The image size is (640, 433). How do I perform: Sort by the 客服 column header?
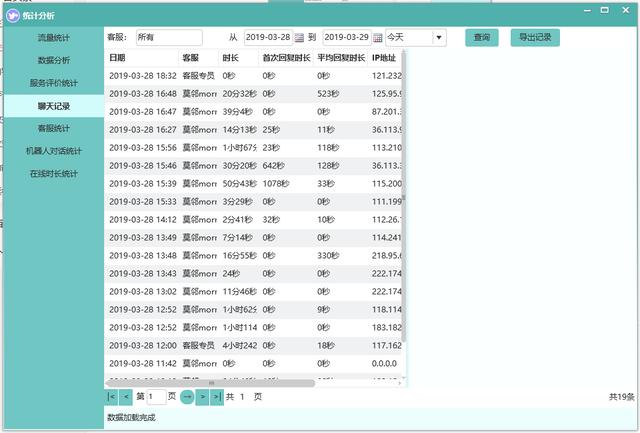(x=198, y=58)
